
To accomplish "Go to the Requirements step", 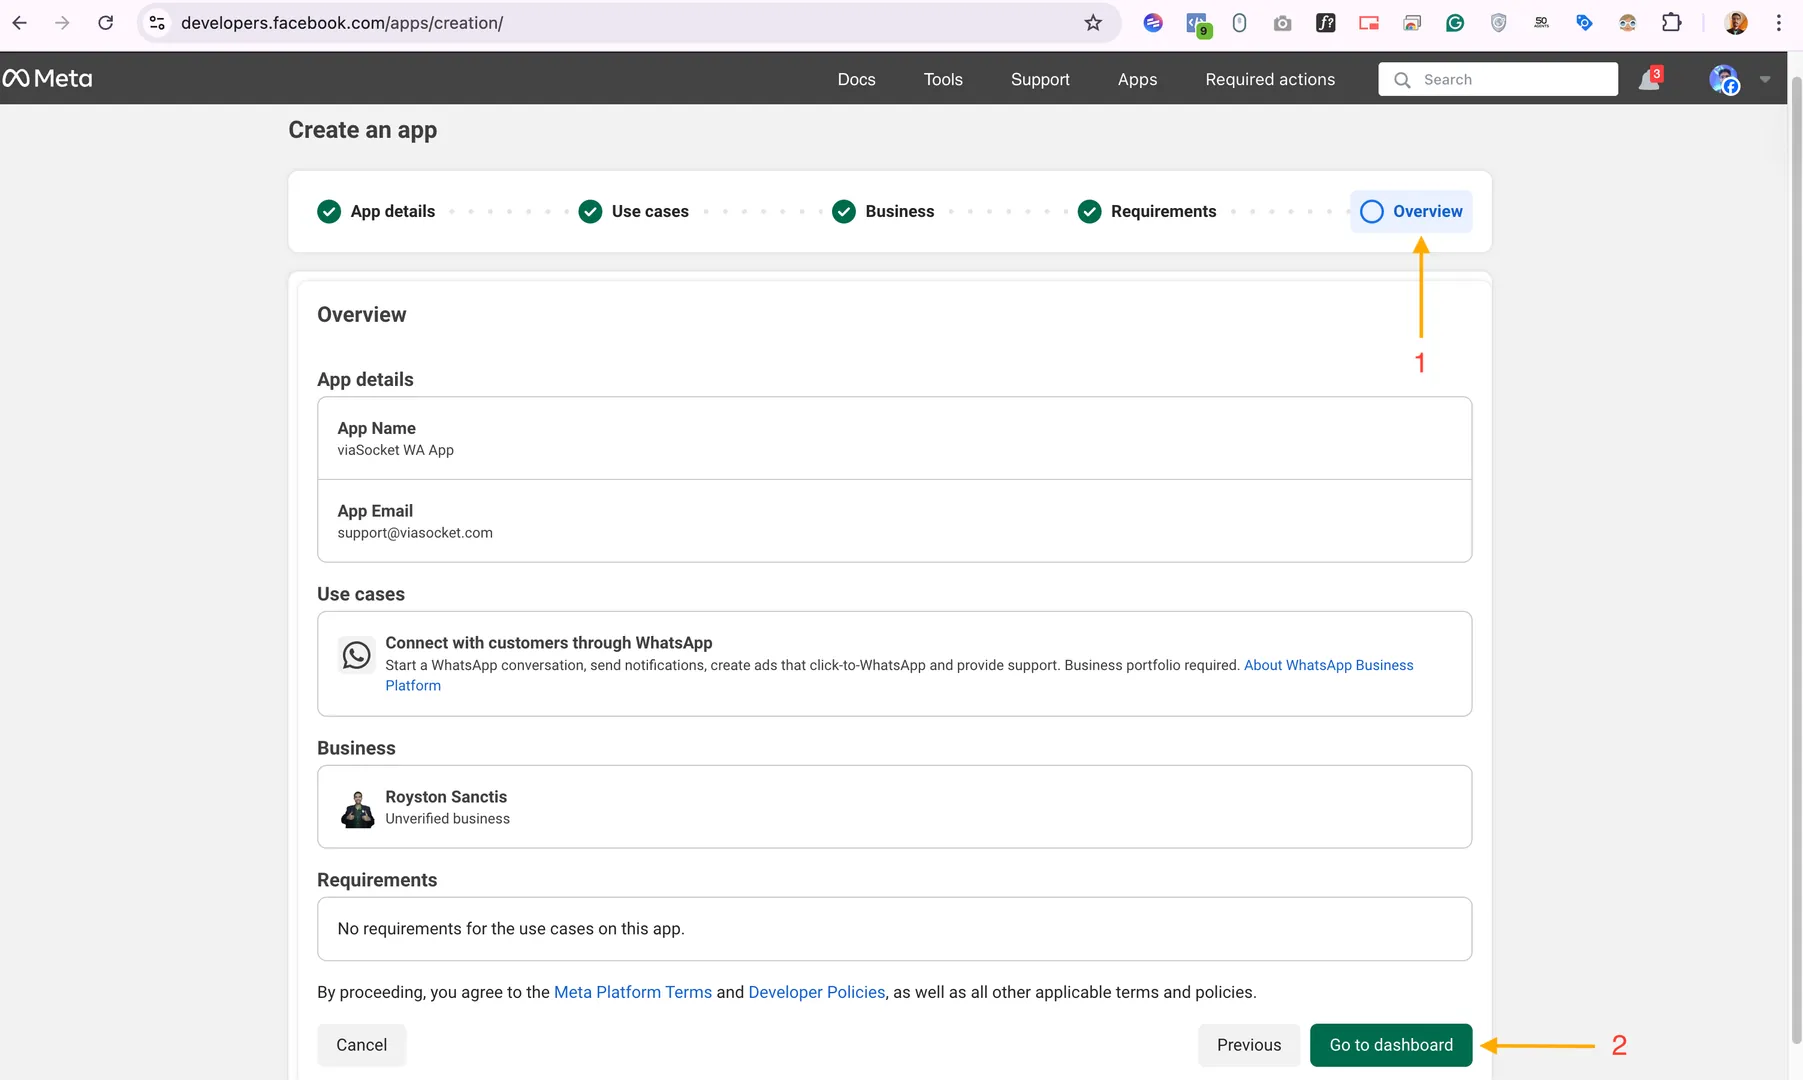I will tap(1147, 211).
